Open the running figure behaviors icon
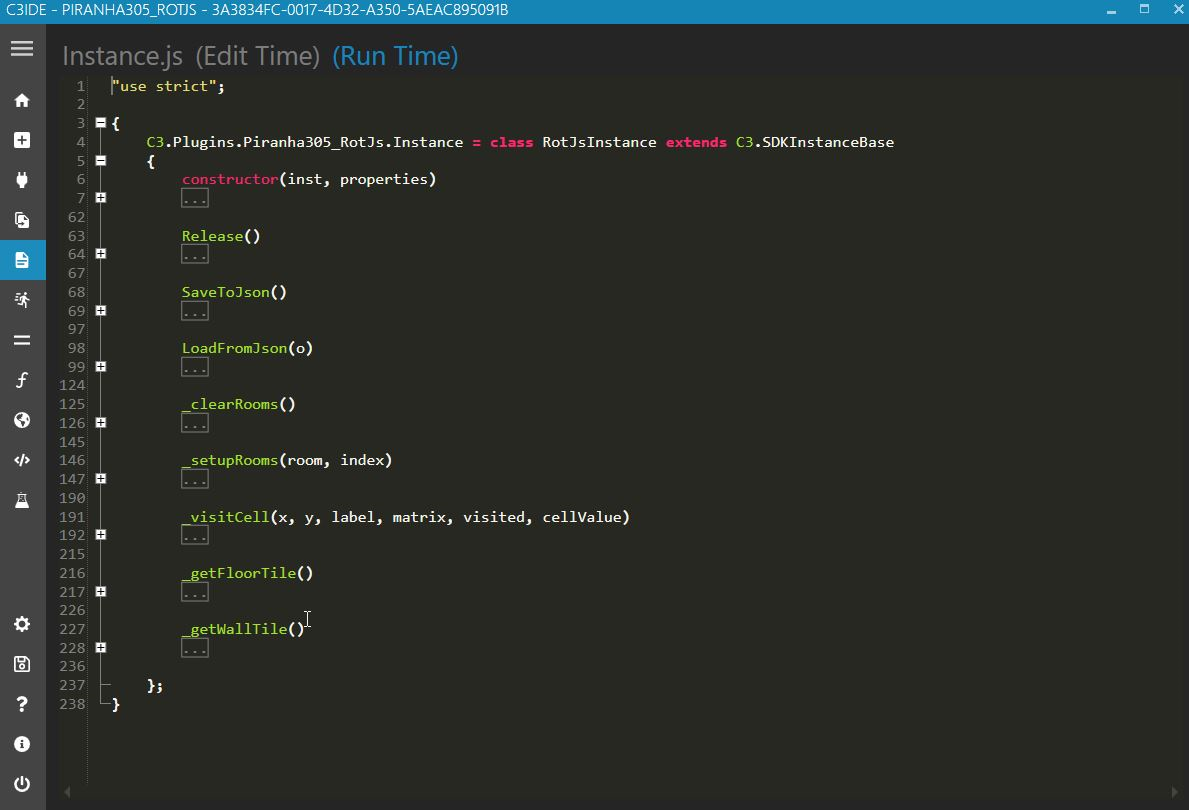The image size is (1189, 810). [22, 300]
